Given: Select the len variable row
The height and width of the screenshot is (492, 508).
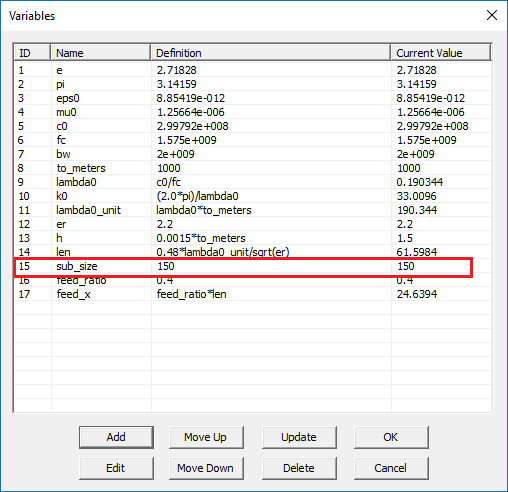Looking at the screenshot, I should click(253, 252).
